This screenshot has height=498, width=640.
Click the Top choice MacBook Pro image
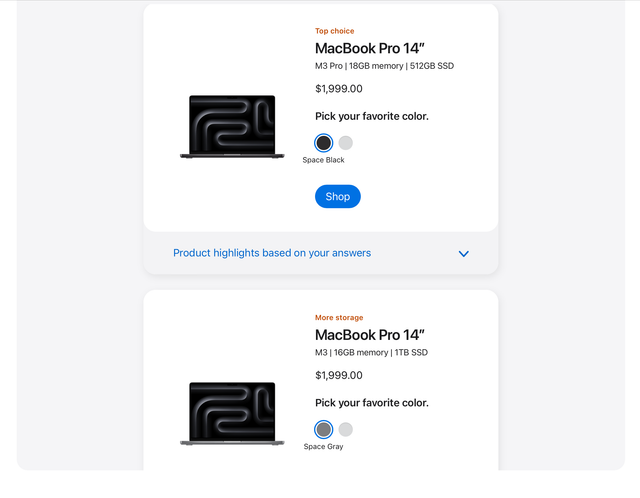tap(228, 127)
